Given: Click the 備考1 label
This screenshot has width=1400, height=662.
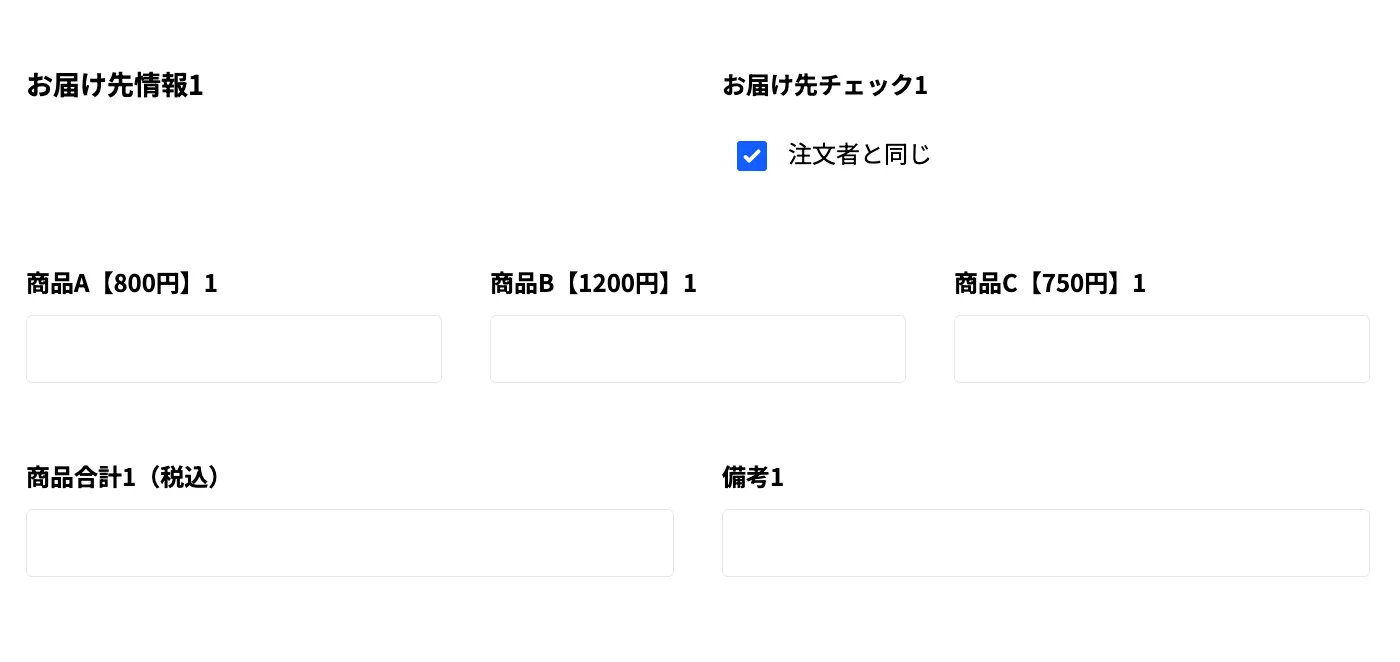Looking at the screenshot, I should [753, 478].
